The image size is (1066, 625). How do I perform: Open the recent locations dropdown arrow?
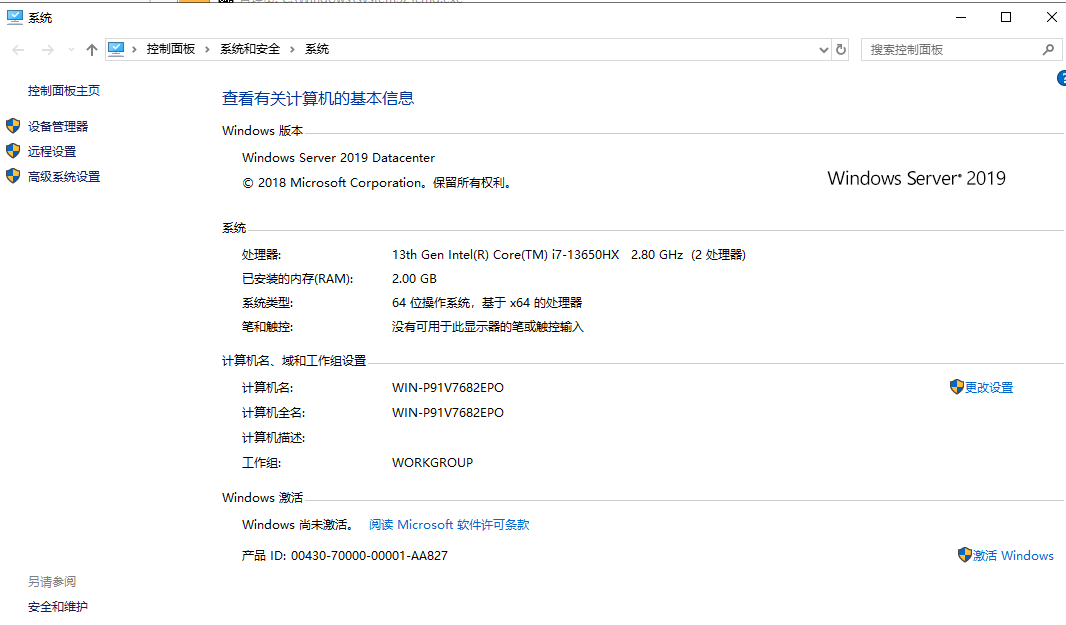coord(71,50)
